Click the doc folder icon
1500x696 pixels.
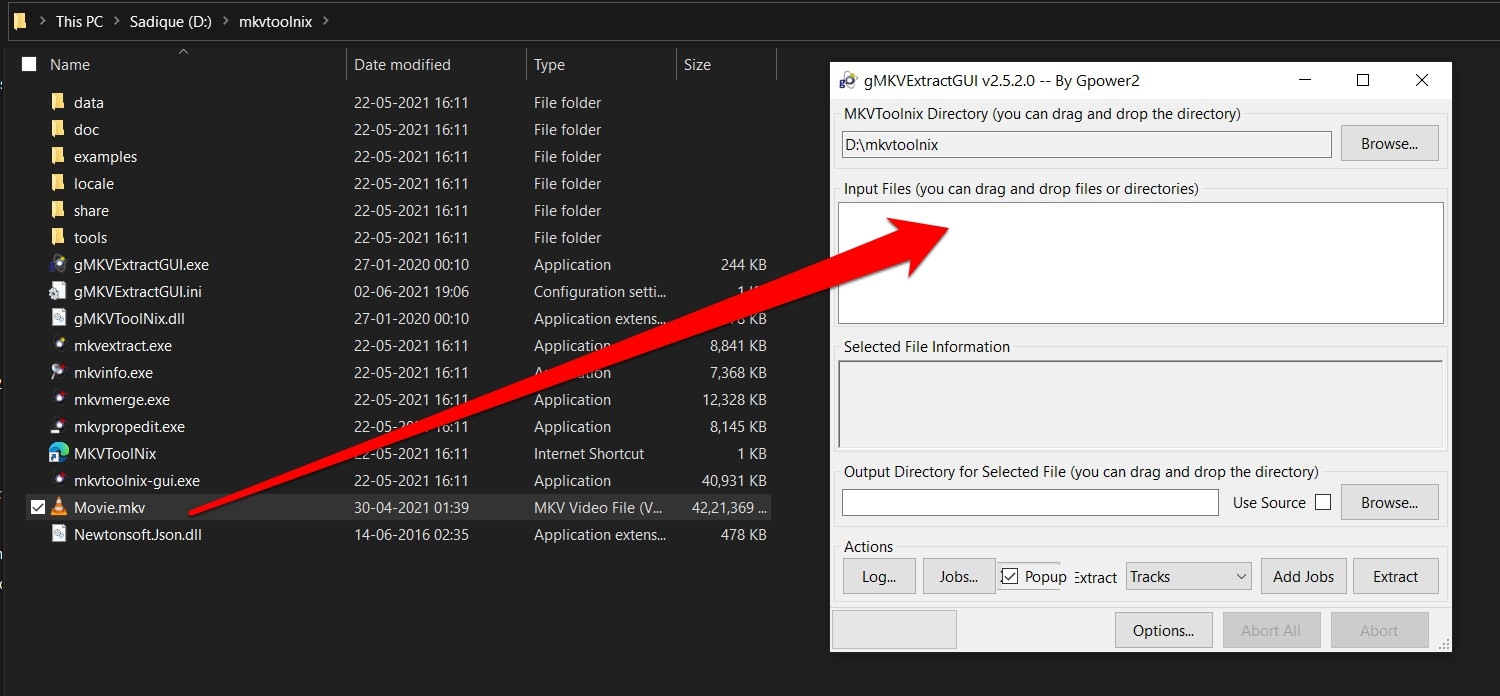(x=58, y=129)
